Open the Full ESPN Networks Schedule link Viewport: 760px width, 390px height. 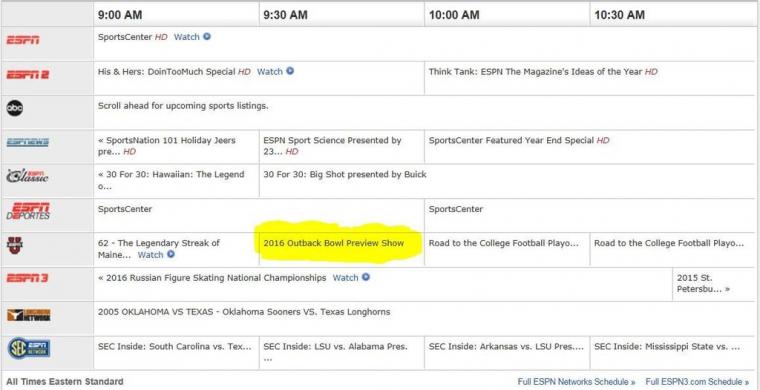576,382
